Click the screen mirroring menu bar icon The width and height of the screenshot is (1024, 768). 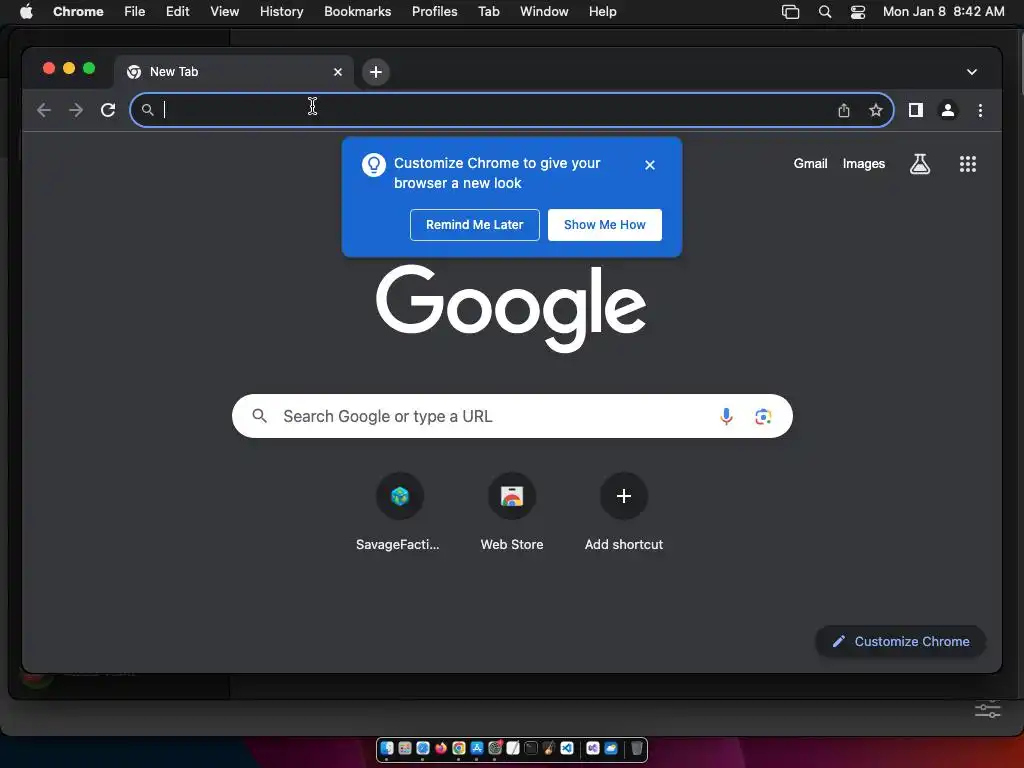coord(791,12)
